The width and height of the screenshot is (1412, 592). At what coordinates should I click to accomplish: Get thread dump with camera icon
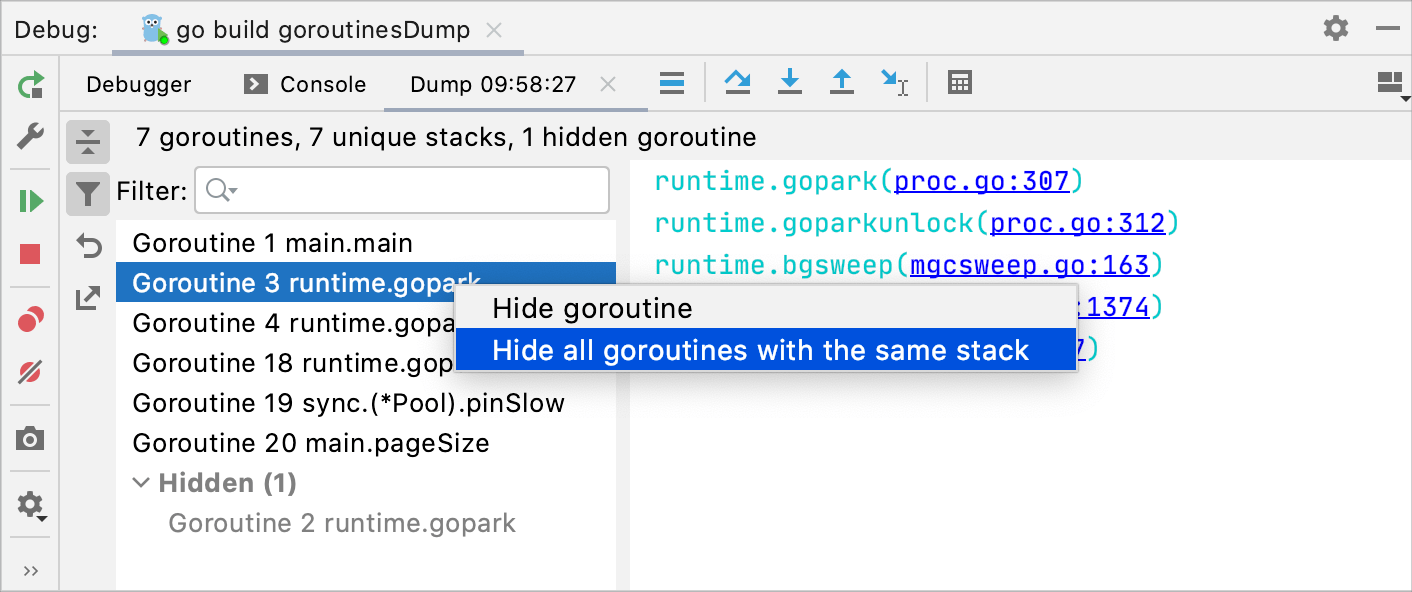pyautogui.click(x=30, y=437)
